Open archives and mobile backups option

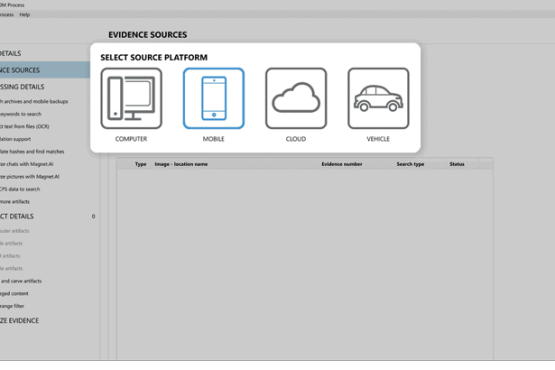point(34,102)
